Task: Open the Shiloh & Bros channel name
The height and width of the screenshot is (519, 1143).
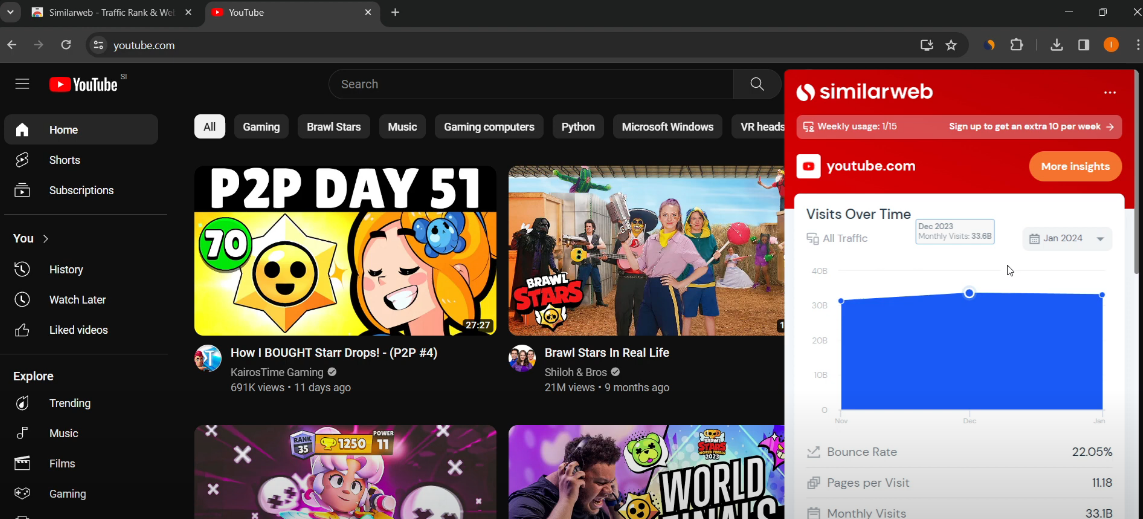Action: point(577,372)
